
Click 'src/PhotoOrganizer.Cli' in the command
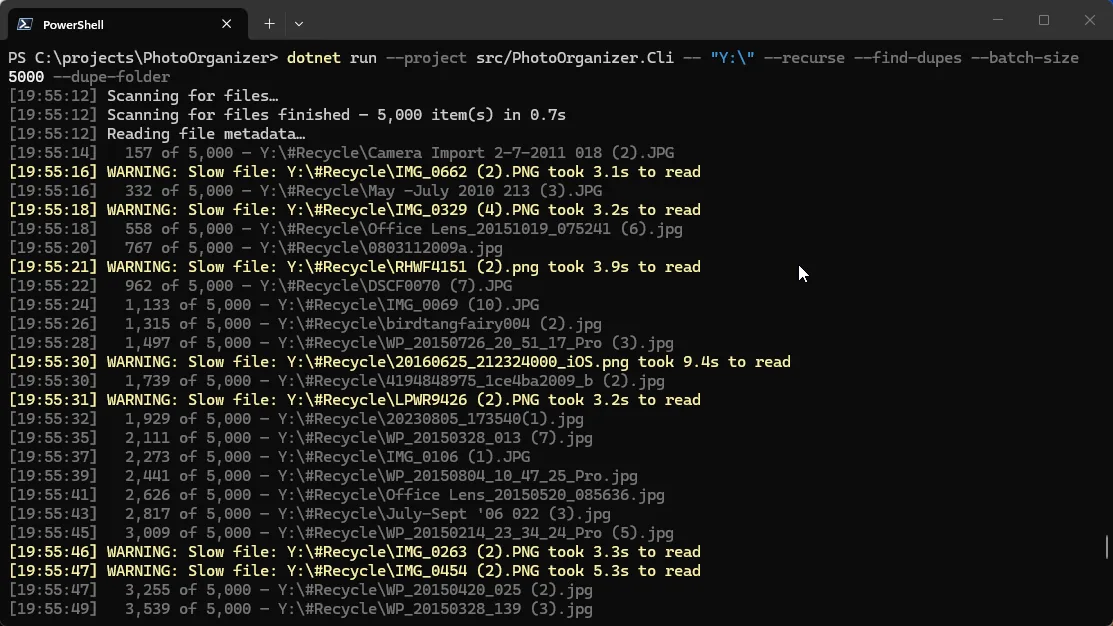(x=574, y=57)
